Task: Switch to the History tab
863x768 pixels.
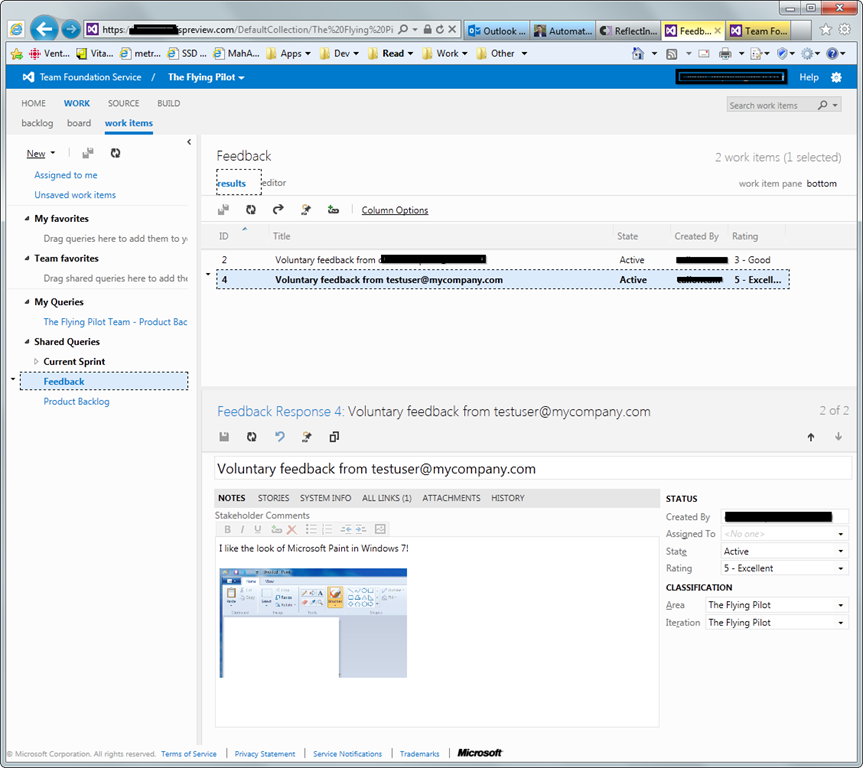Action: (x=507, y=498)
